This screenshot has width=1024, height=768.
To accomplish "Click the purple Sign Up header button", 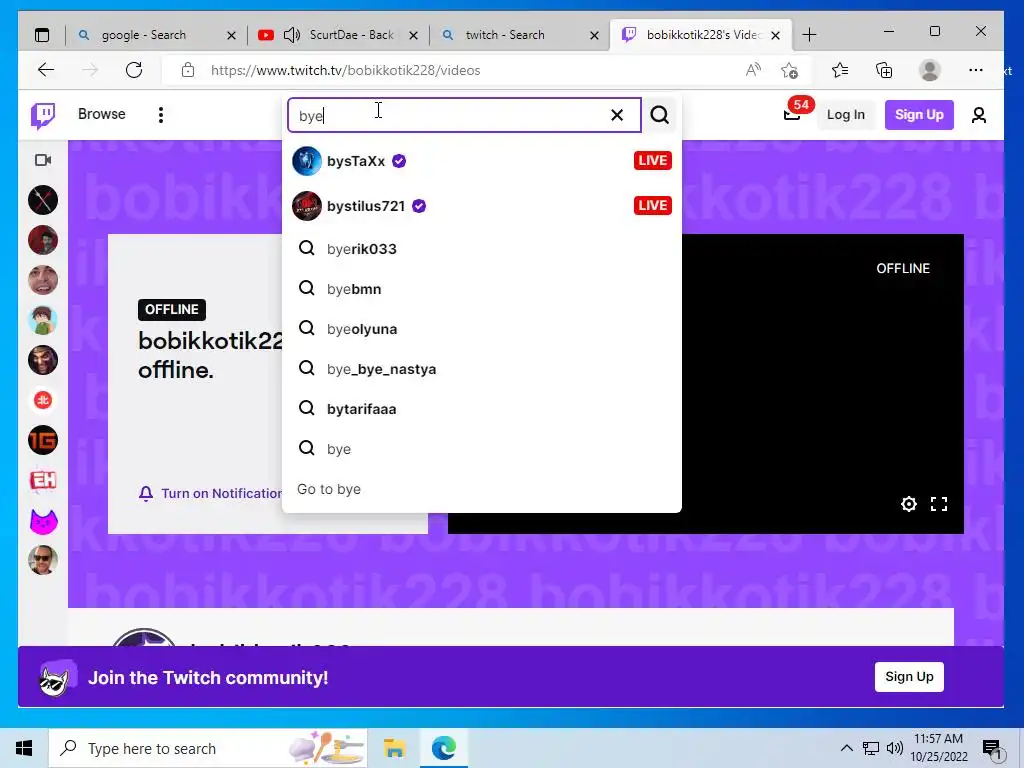I will pos(919,115).
